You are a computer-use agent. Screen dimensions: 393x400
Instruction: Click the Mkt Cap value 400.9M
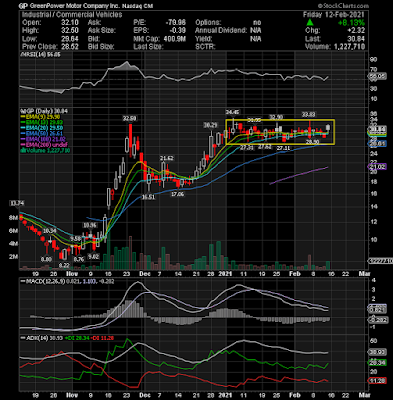coord(175,39)
